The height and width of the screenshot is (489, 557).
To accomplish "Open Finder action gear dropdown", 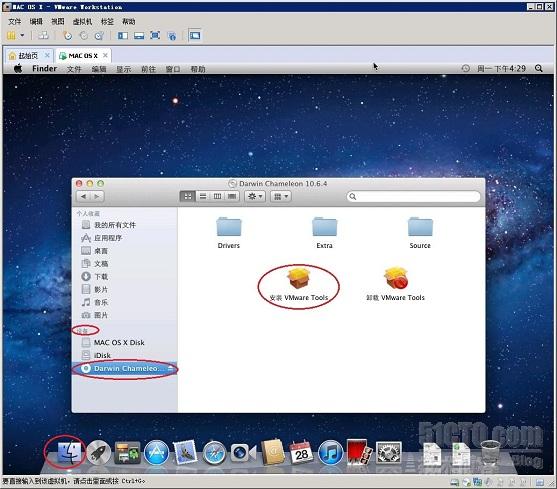I will [x=255, y=196].
